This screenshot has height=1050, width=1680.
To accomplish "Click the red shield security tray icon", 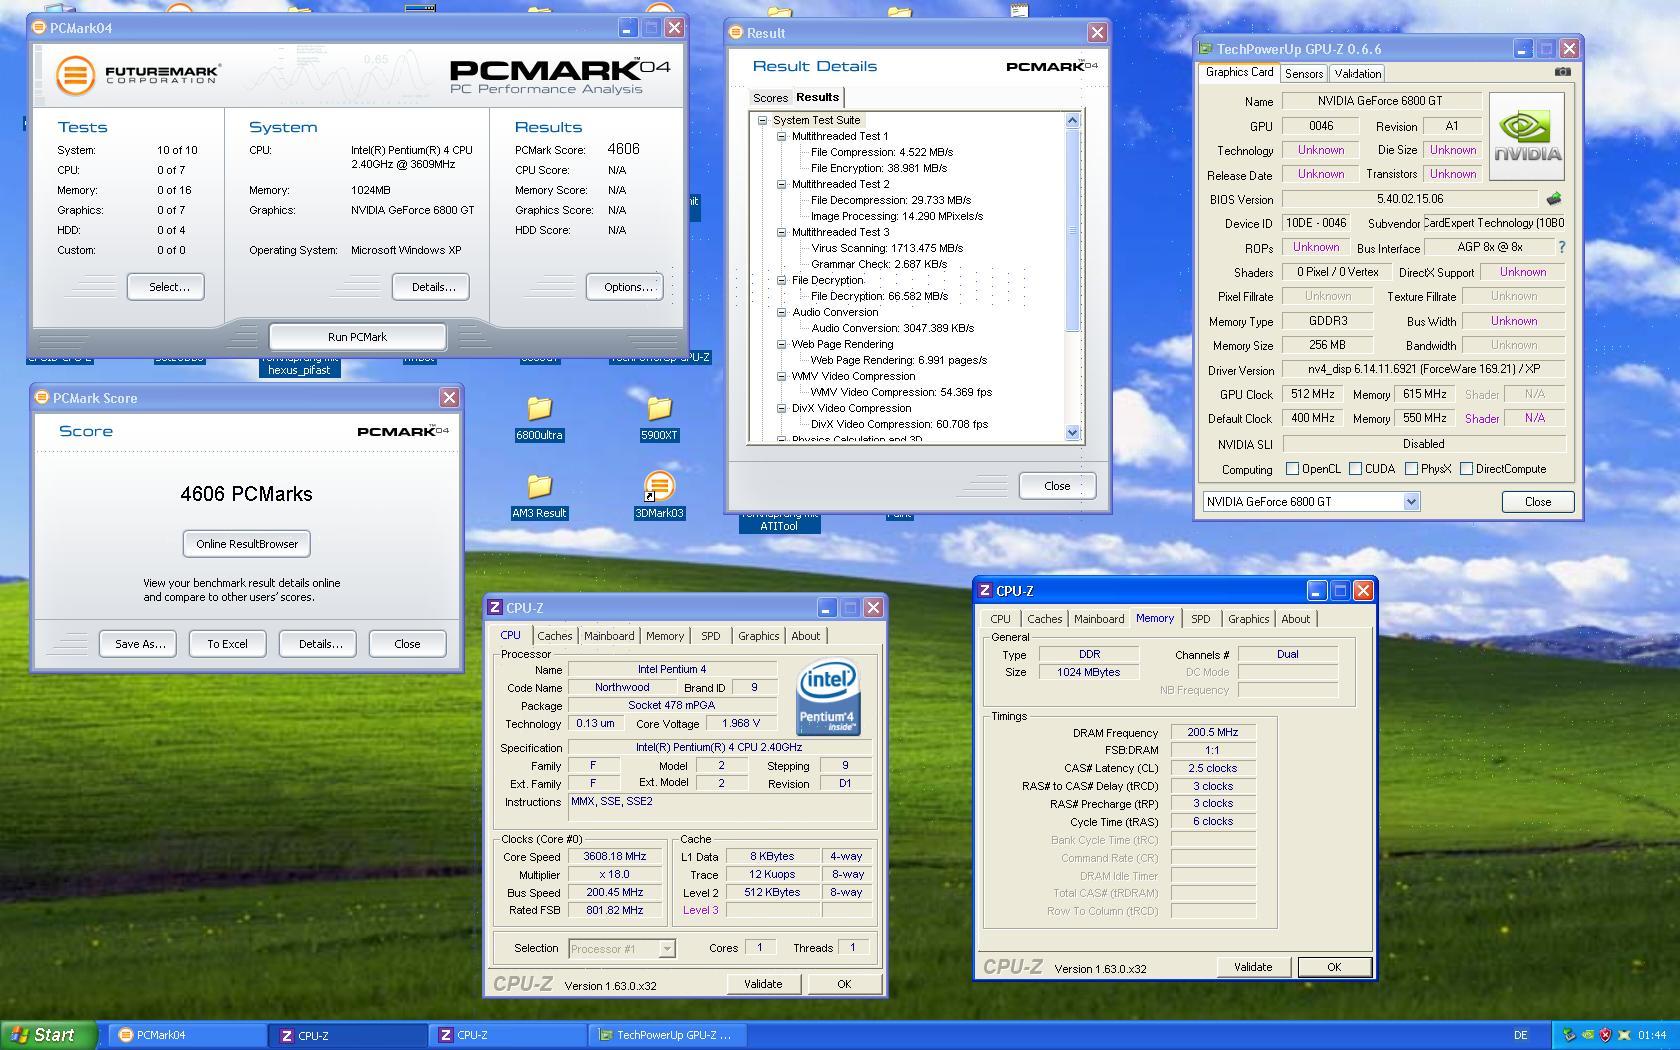I will pyautogui.click(x=1605, y=1035).
